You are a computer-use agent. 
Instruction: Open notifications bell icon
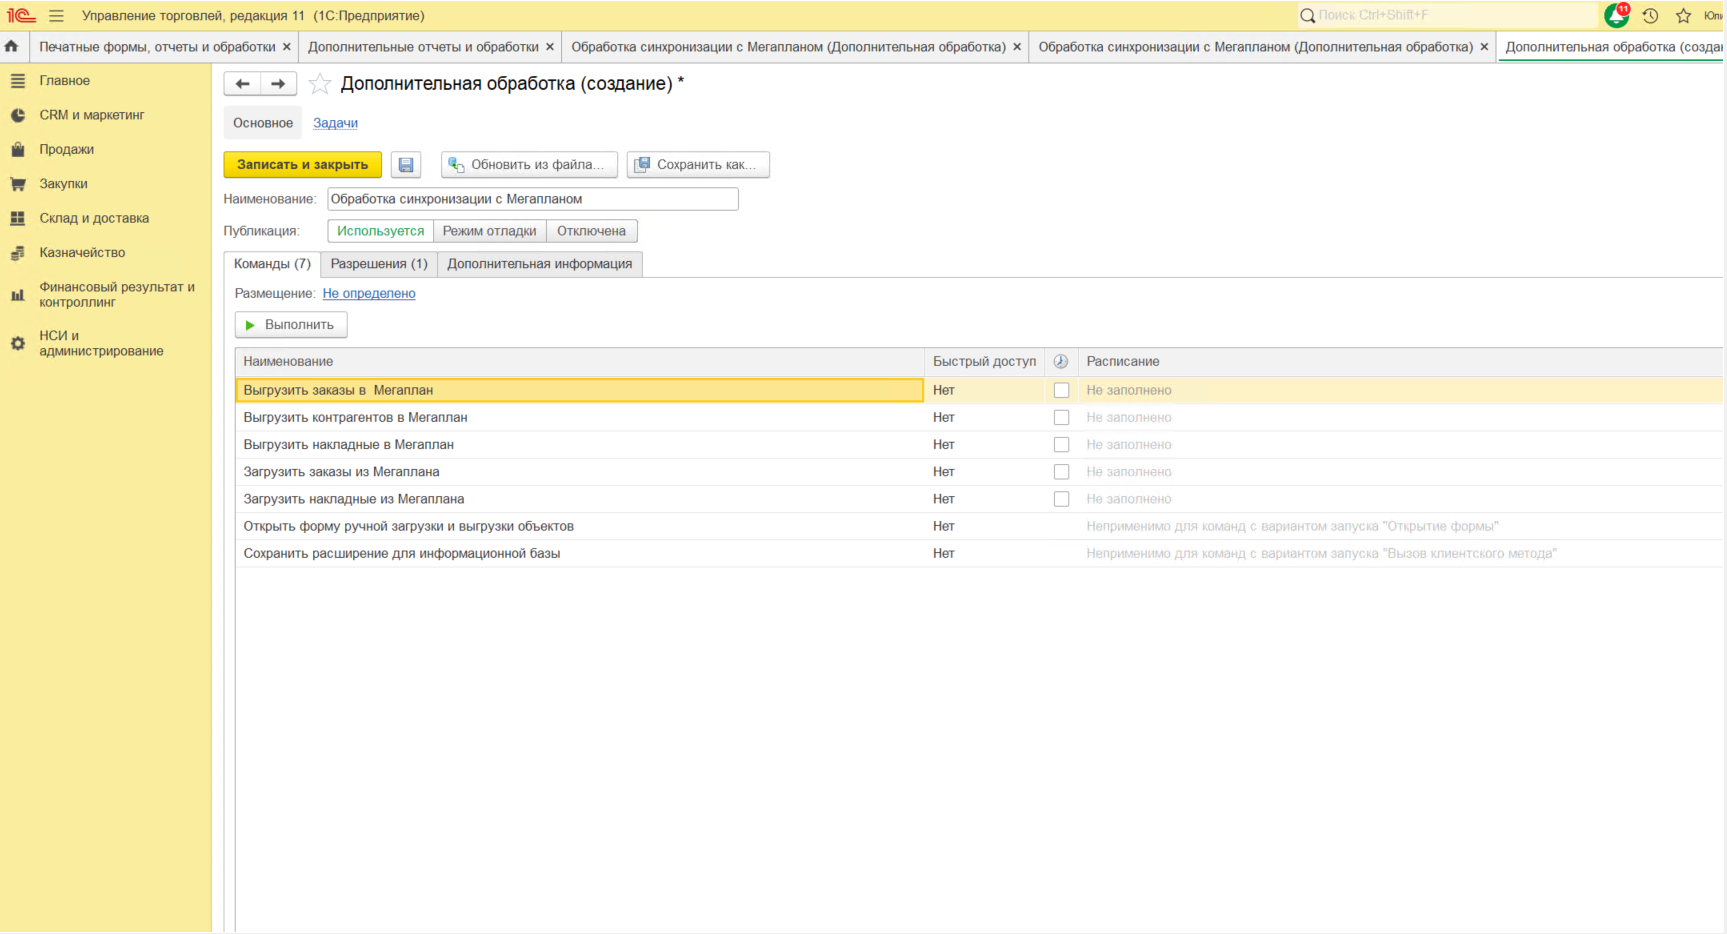click(1617, 15)
